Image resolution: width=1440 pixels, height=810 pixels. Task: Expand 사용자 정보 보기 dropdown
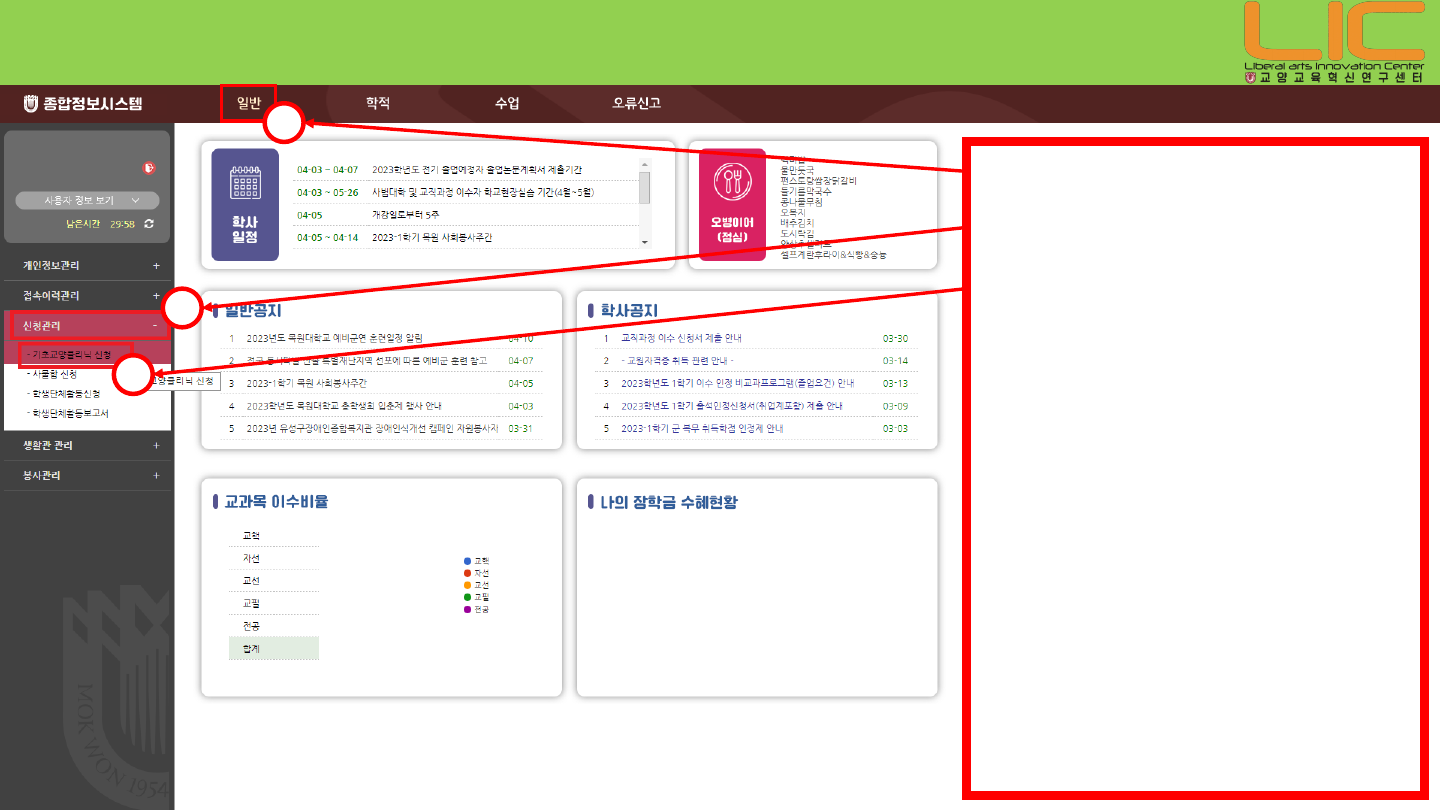pos(87,200)
